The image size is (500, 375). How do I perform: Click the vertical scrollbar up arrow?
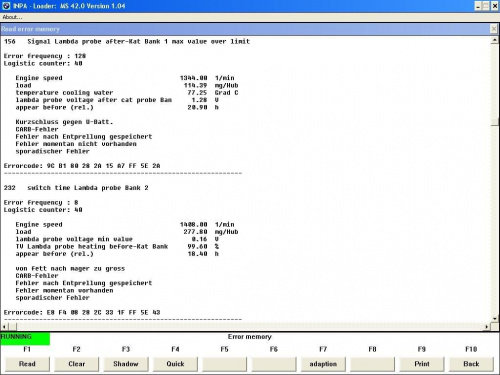tap(495, 41)
